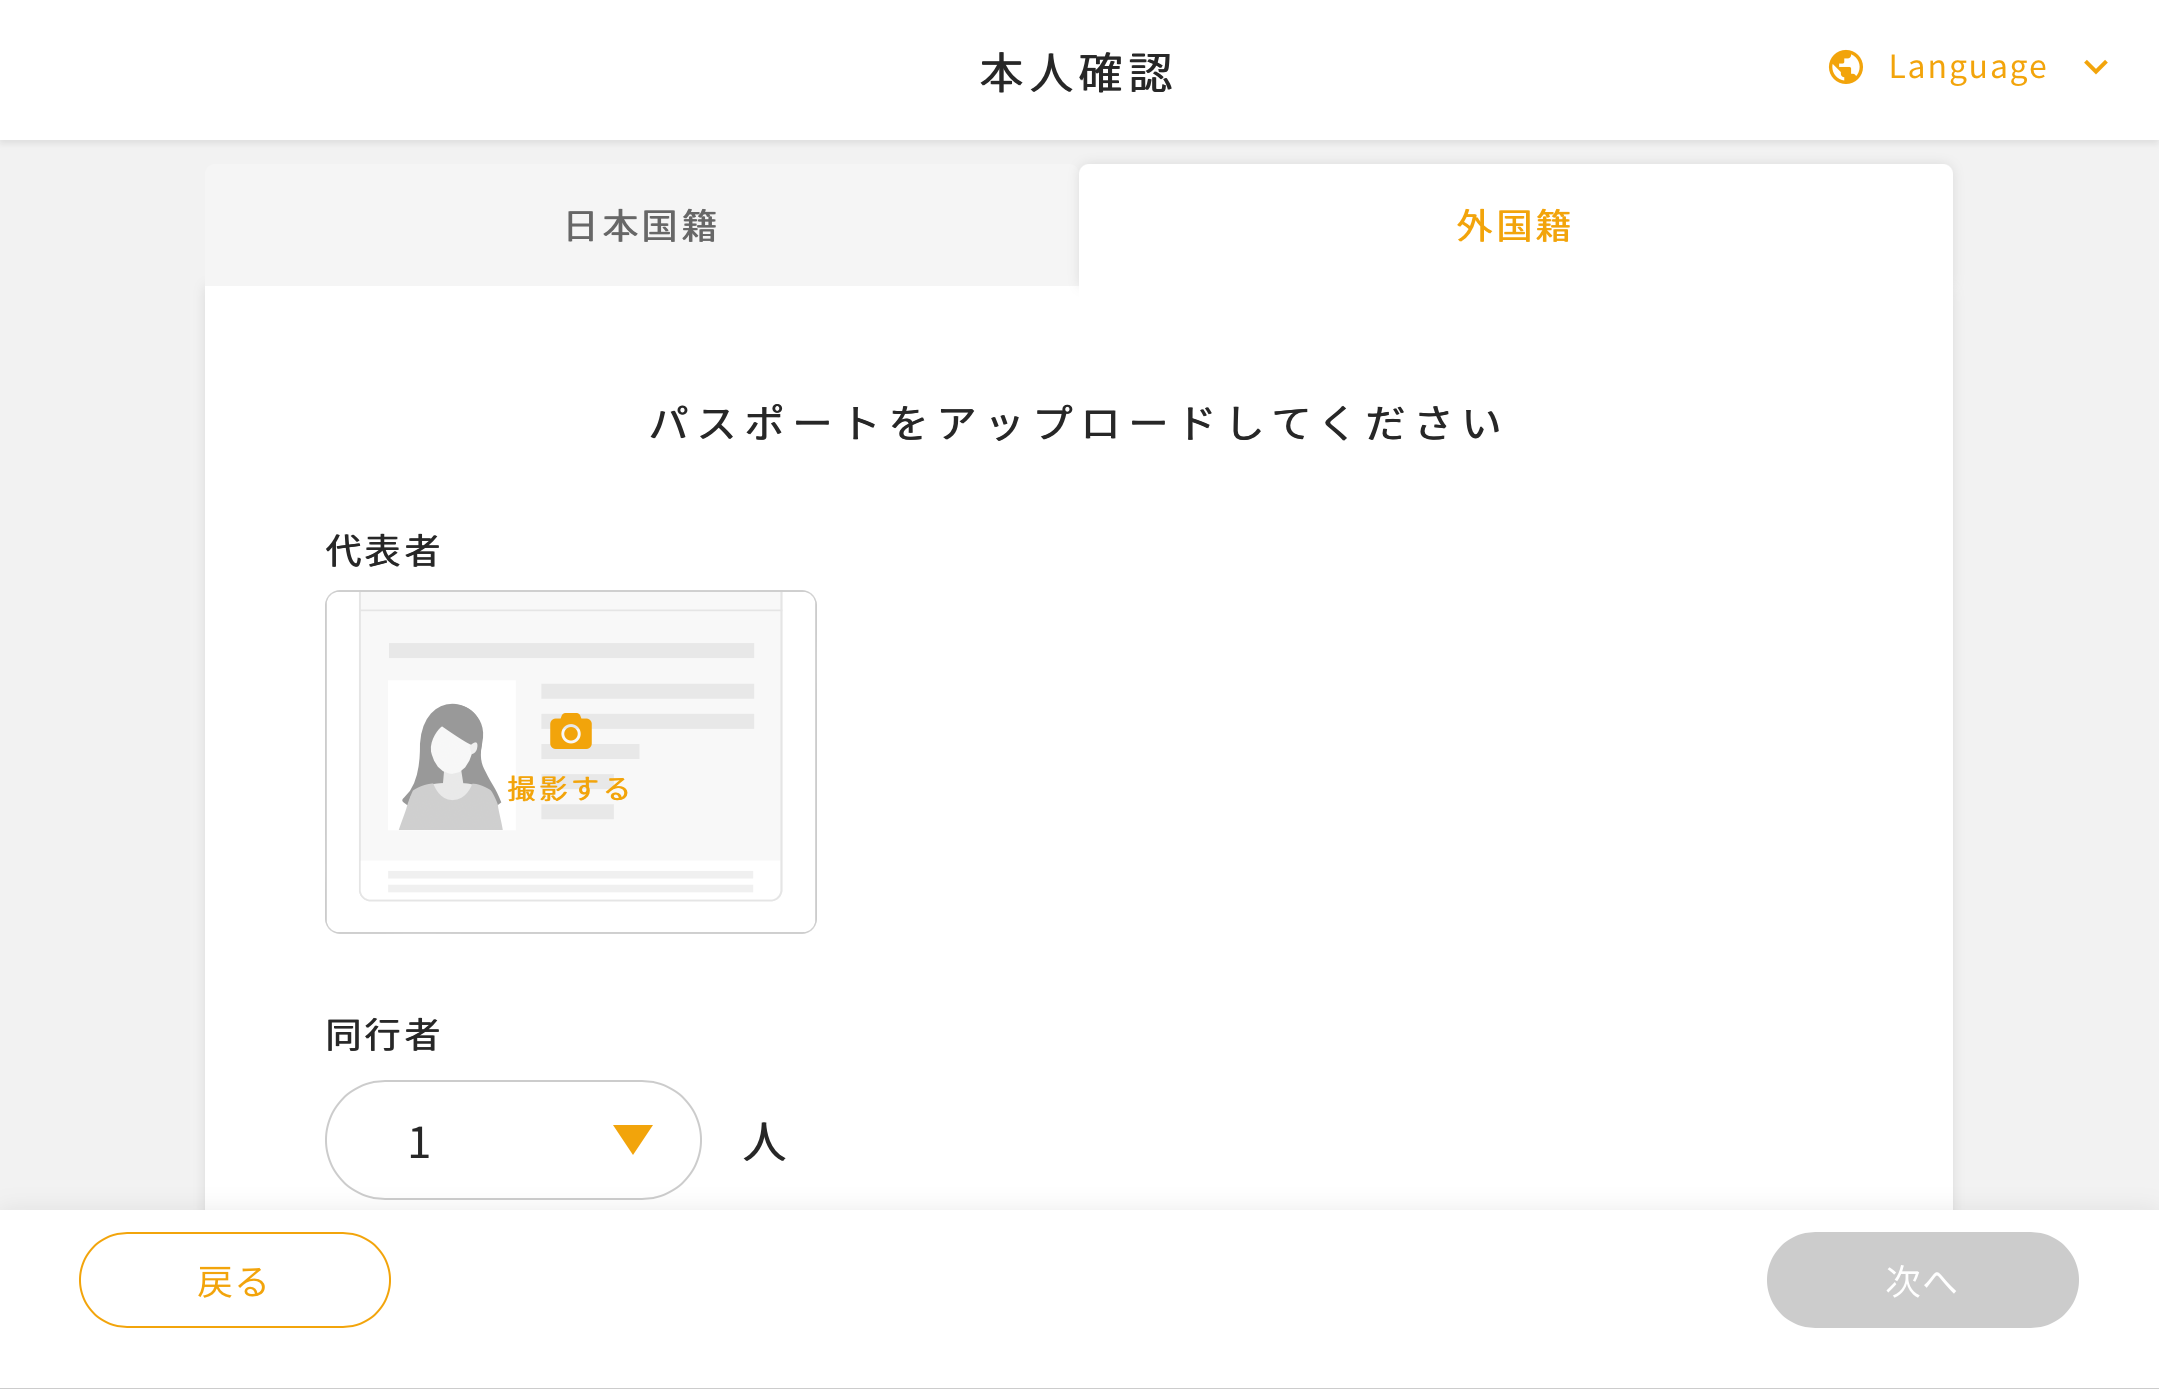Switch to the 日本国籍 tab

[641, 226]
